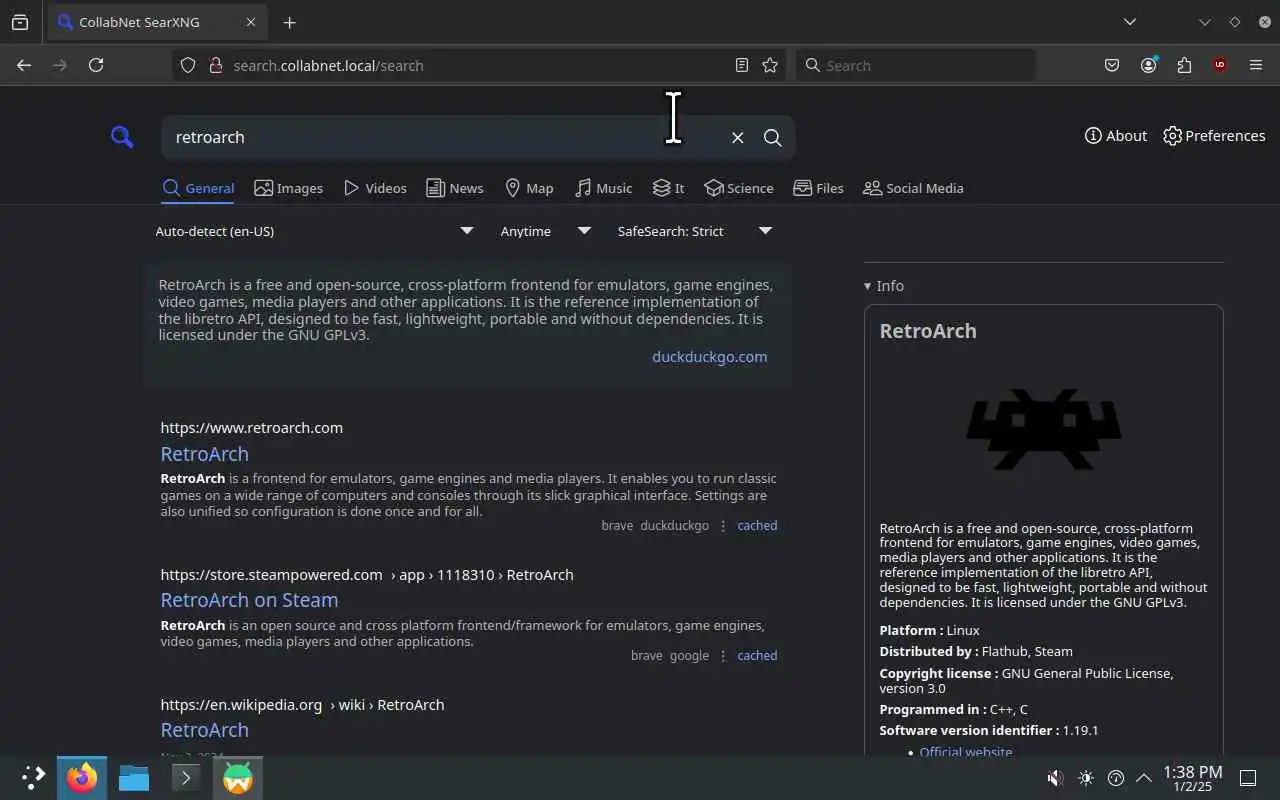The height and width of the screenshot is (800, 1280).
Task: Switch to the Music tab
Action: 603,188
